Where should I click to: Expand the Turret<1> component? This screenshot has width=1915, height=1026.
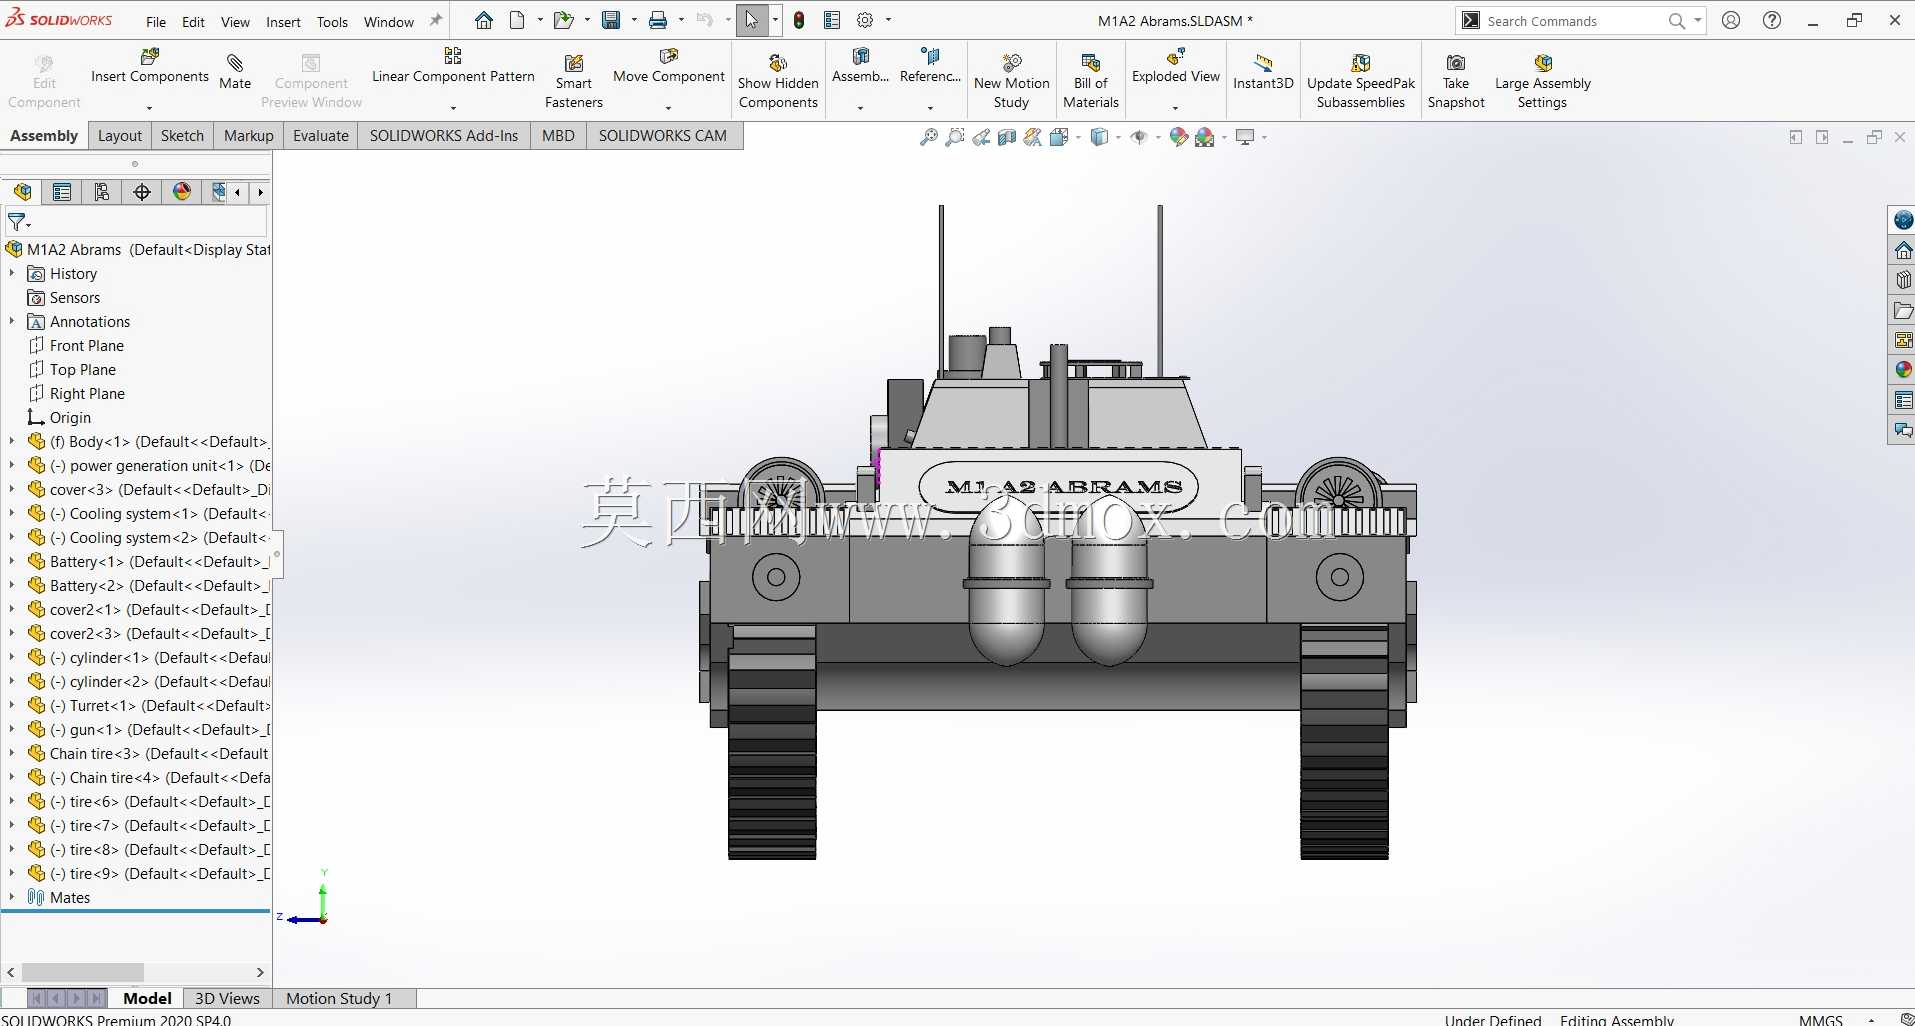point(12,705)
